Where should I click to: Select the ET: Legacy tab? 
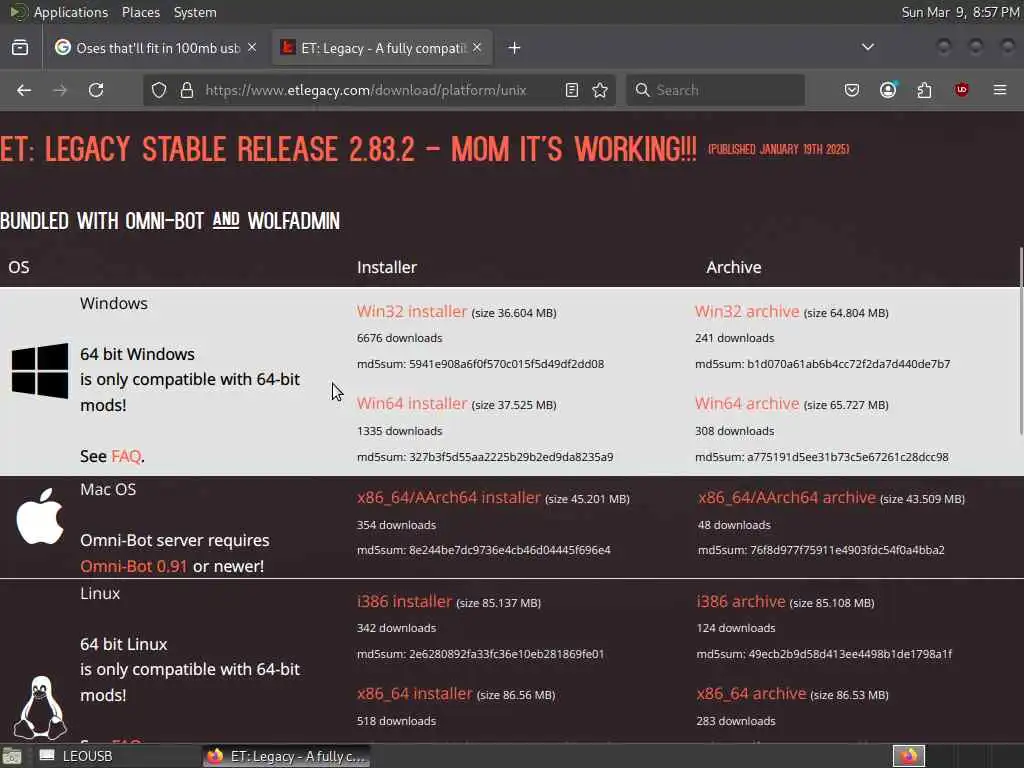(382, 48)
